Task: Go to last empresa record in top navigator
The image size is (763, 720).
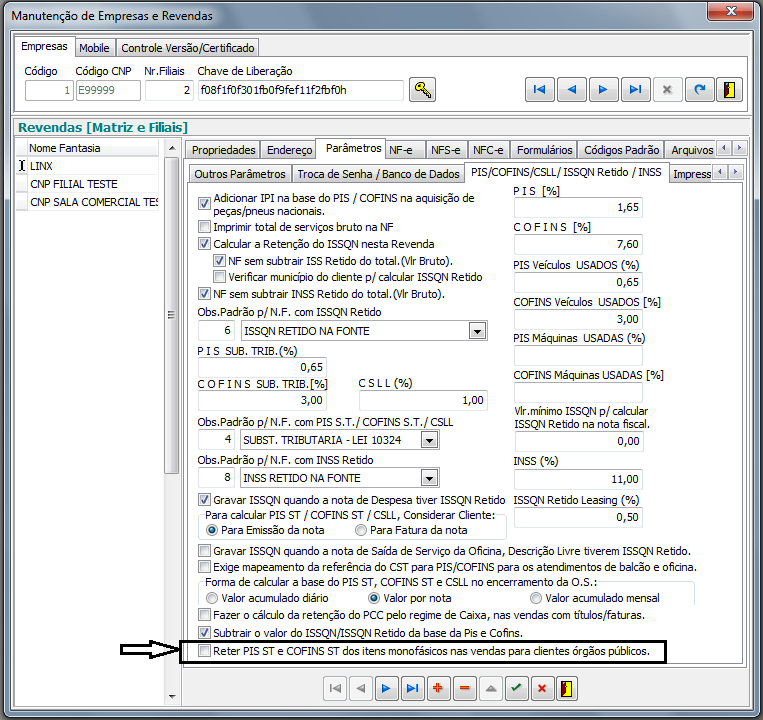Action: click(635, 90)
